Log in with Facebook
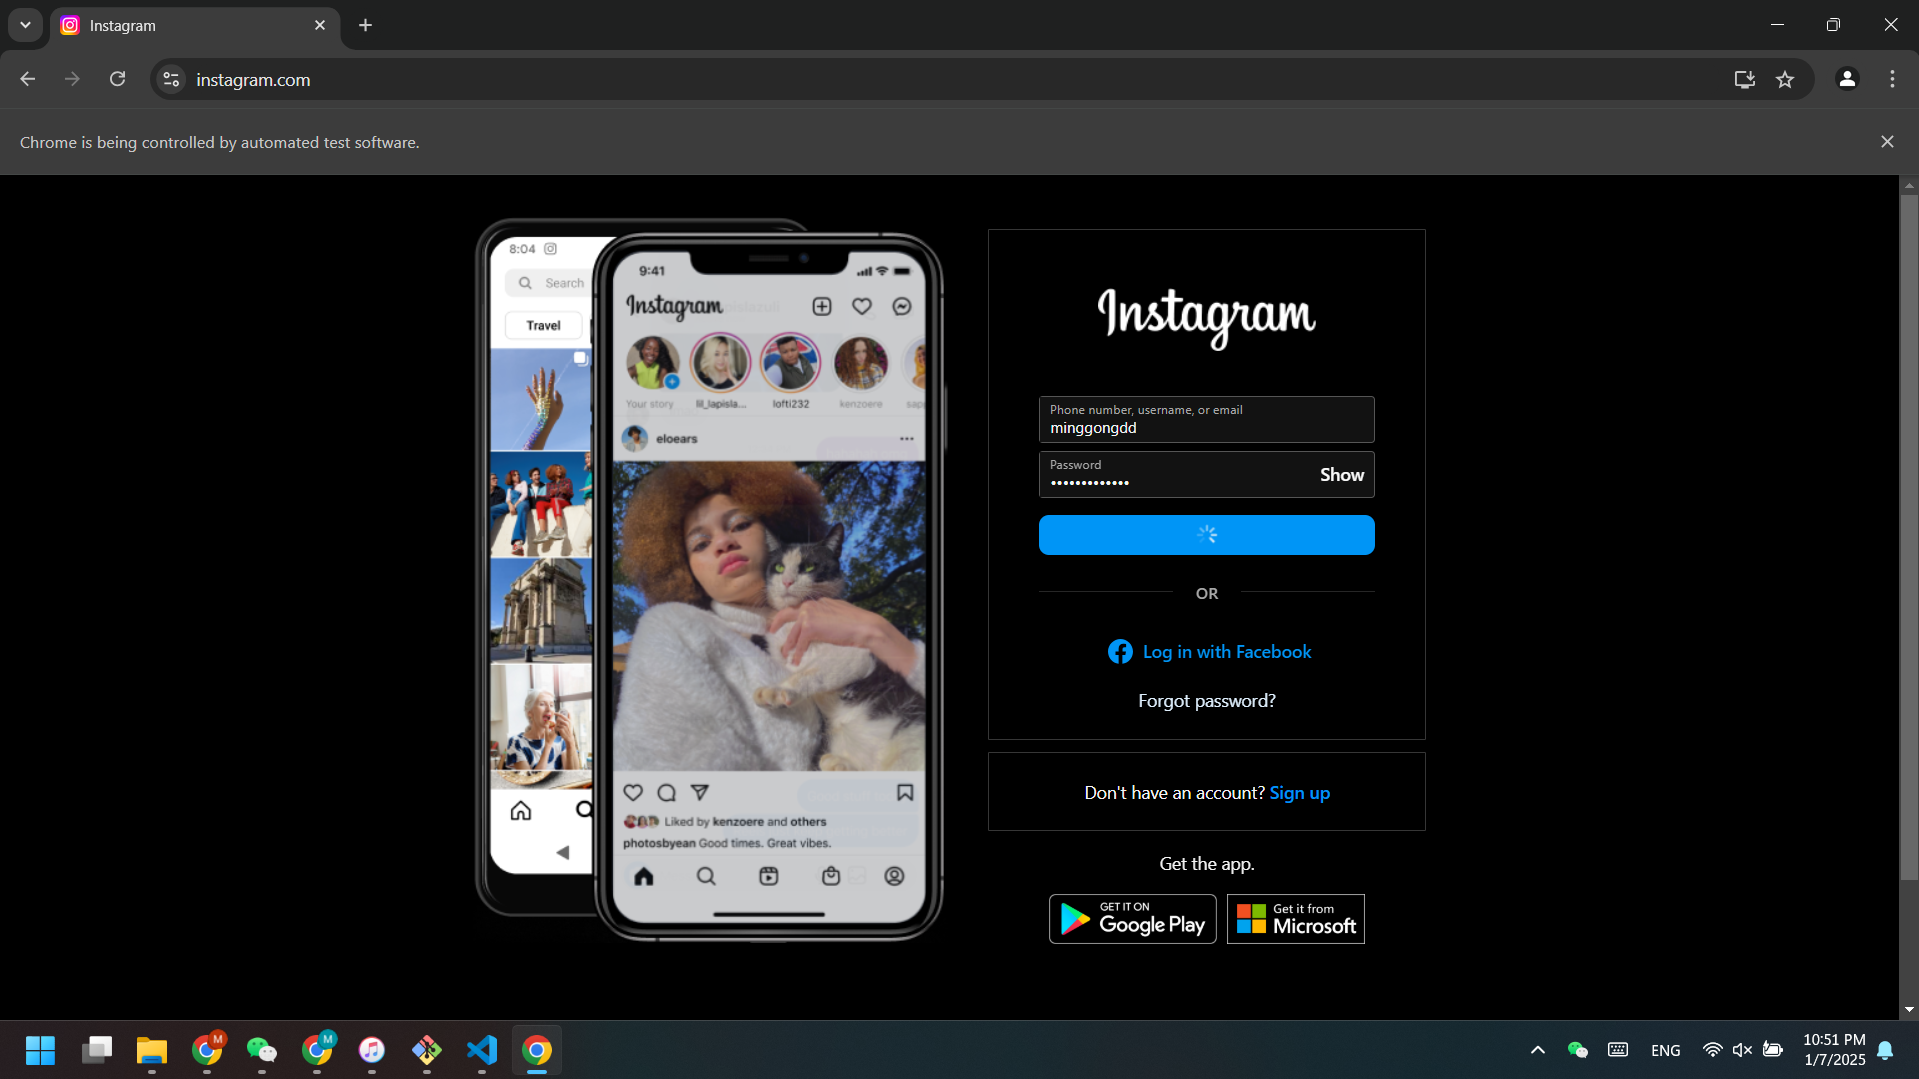The image size is (1919, 1079). [x=1209, y=652]
